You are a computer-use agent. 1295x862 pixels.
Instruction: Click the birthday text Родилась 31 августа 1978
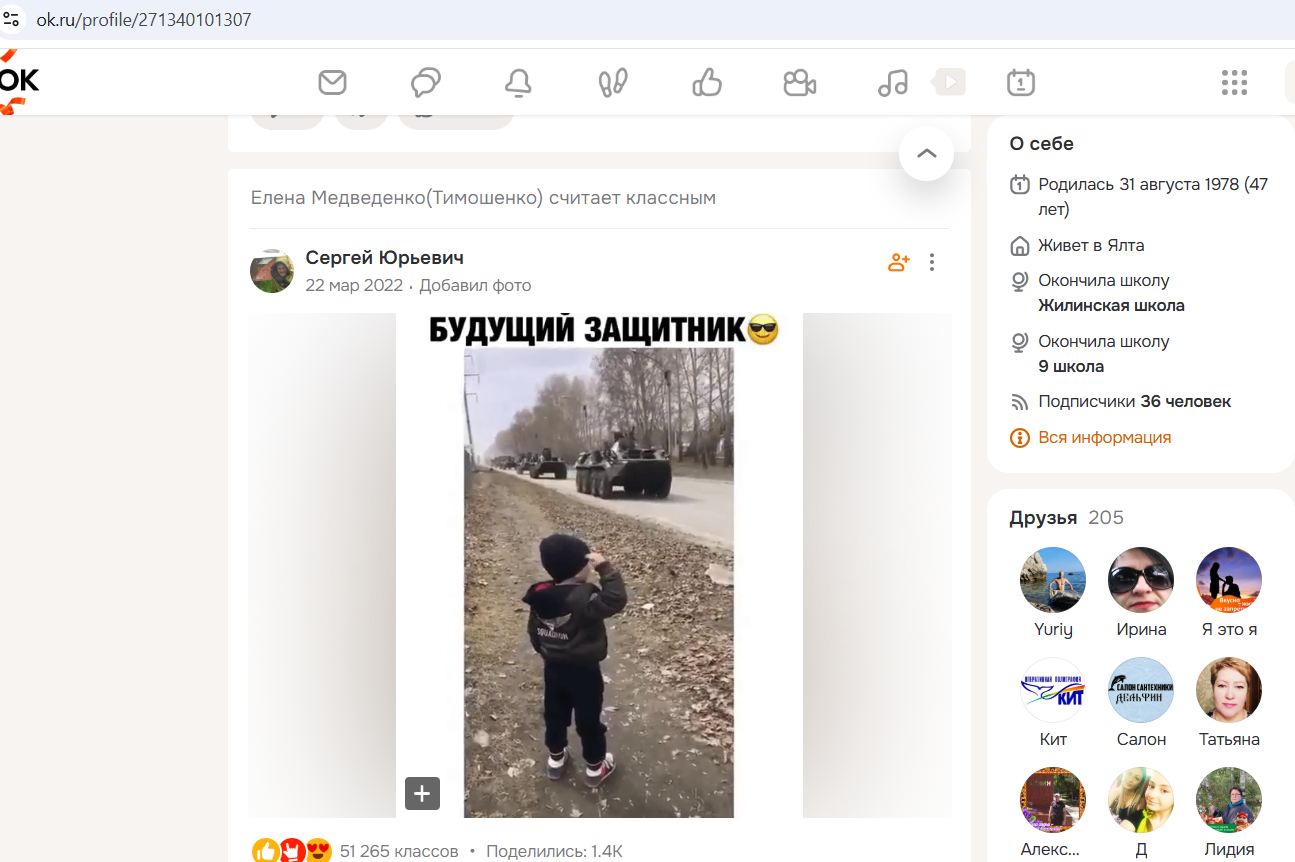(x=1153, y=197)
